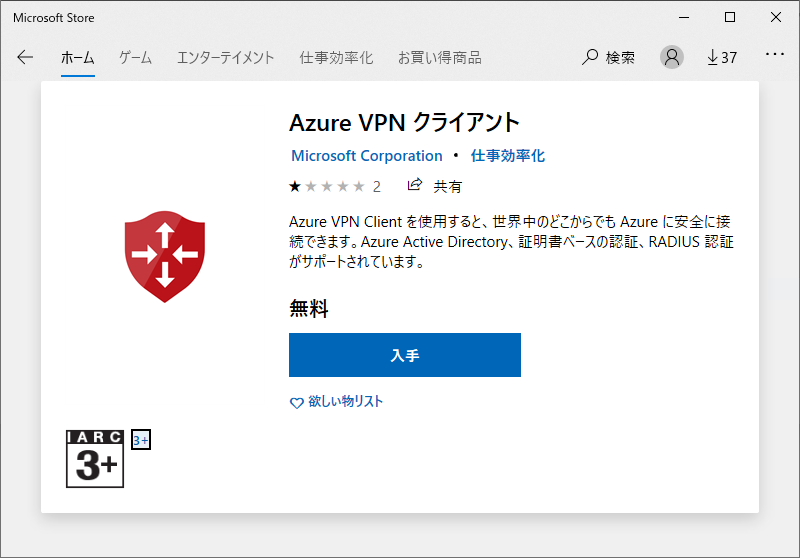Open the See more ellipsis menu

click(775, 56)
